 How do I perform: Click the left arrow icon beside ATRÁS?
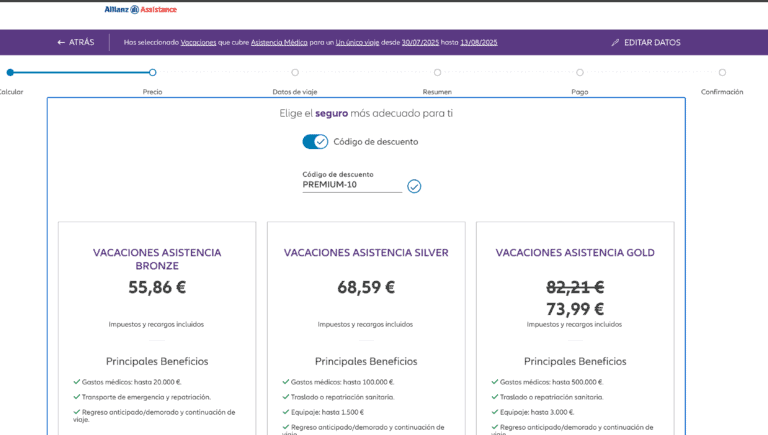pyautogui.click(x=61, y=43)
